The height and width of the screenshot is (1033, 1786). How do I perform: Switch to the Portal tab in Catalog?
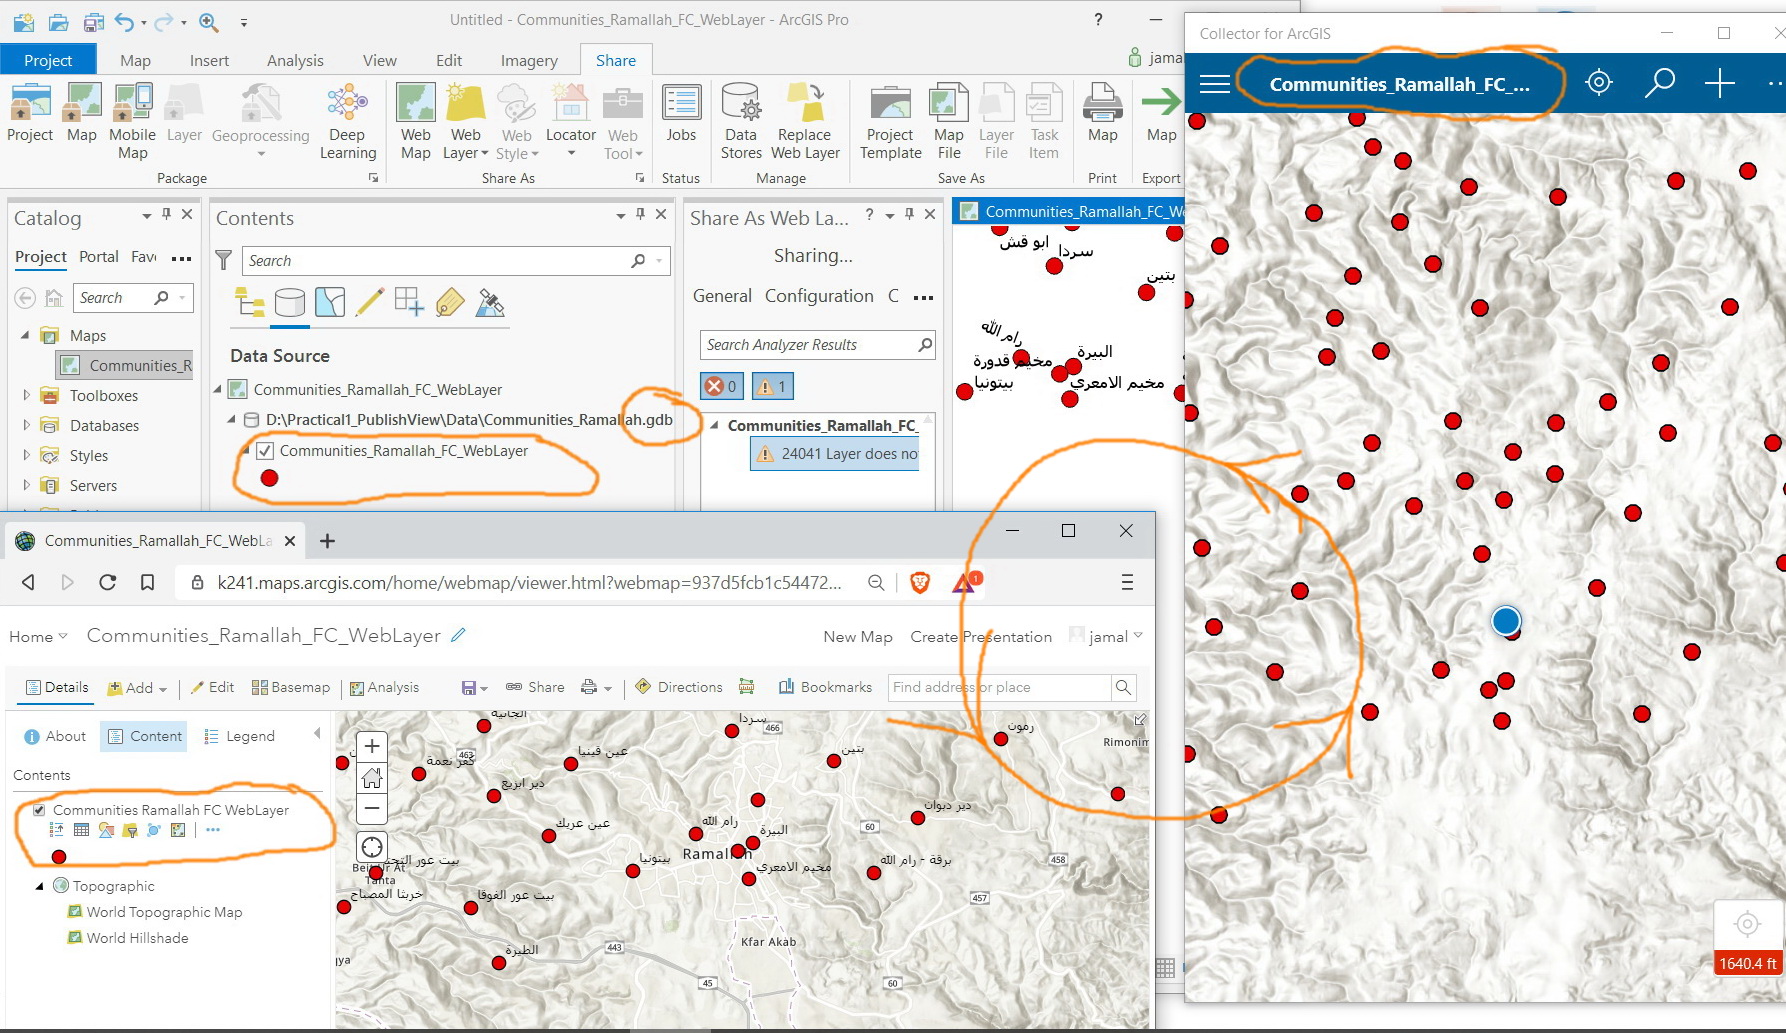point(99,257)
